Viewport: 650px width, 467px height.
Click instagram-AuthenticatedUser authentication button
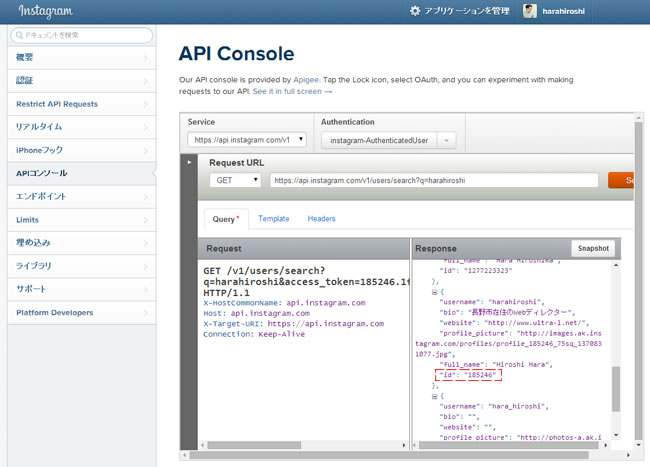[379, 140]
